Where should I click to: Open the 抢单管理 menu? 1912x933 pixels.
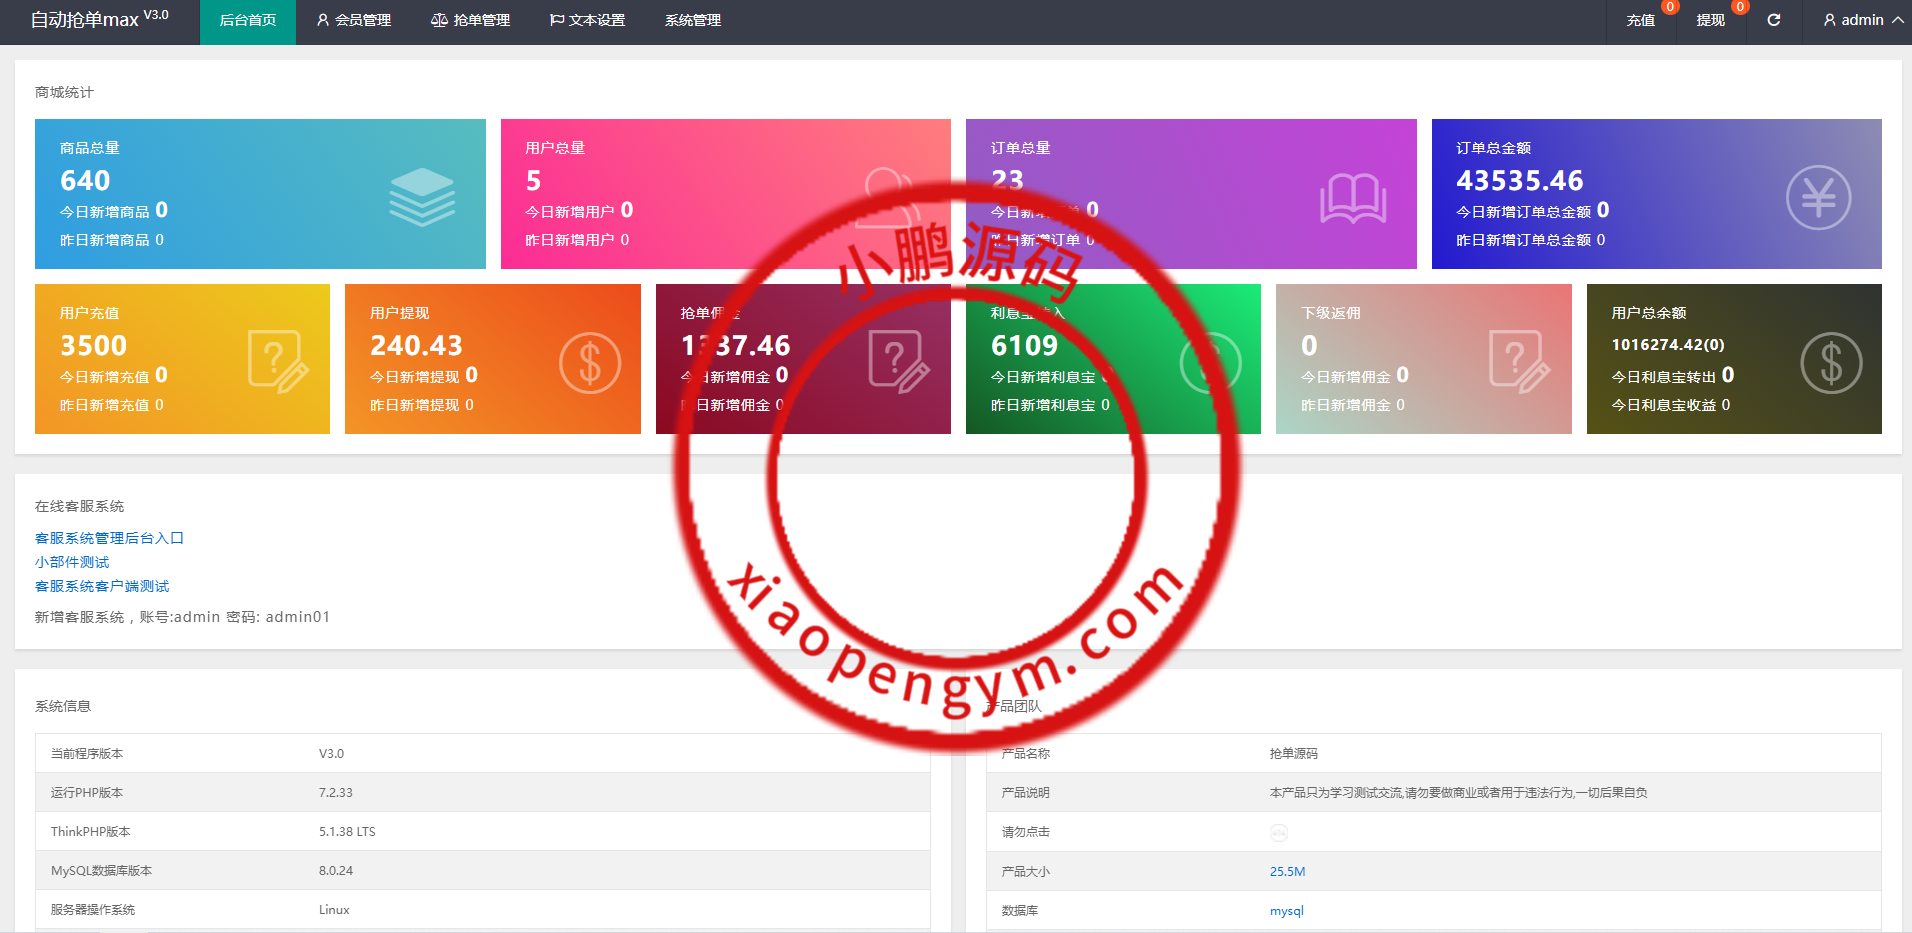470,20
